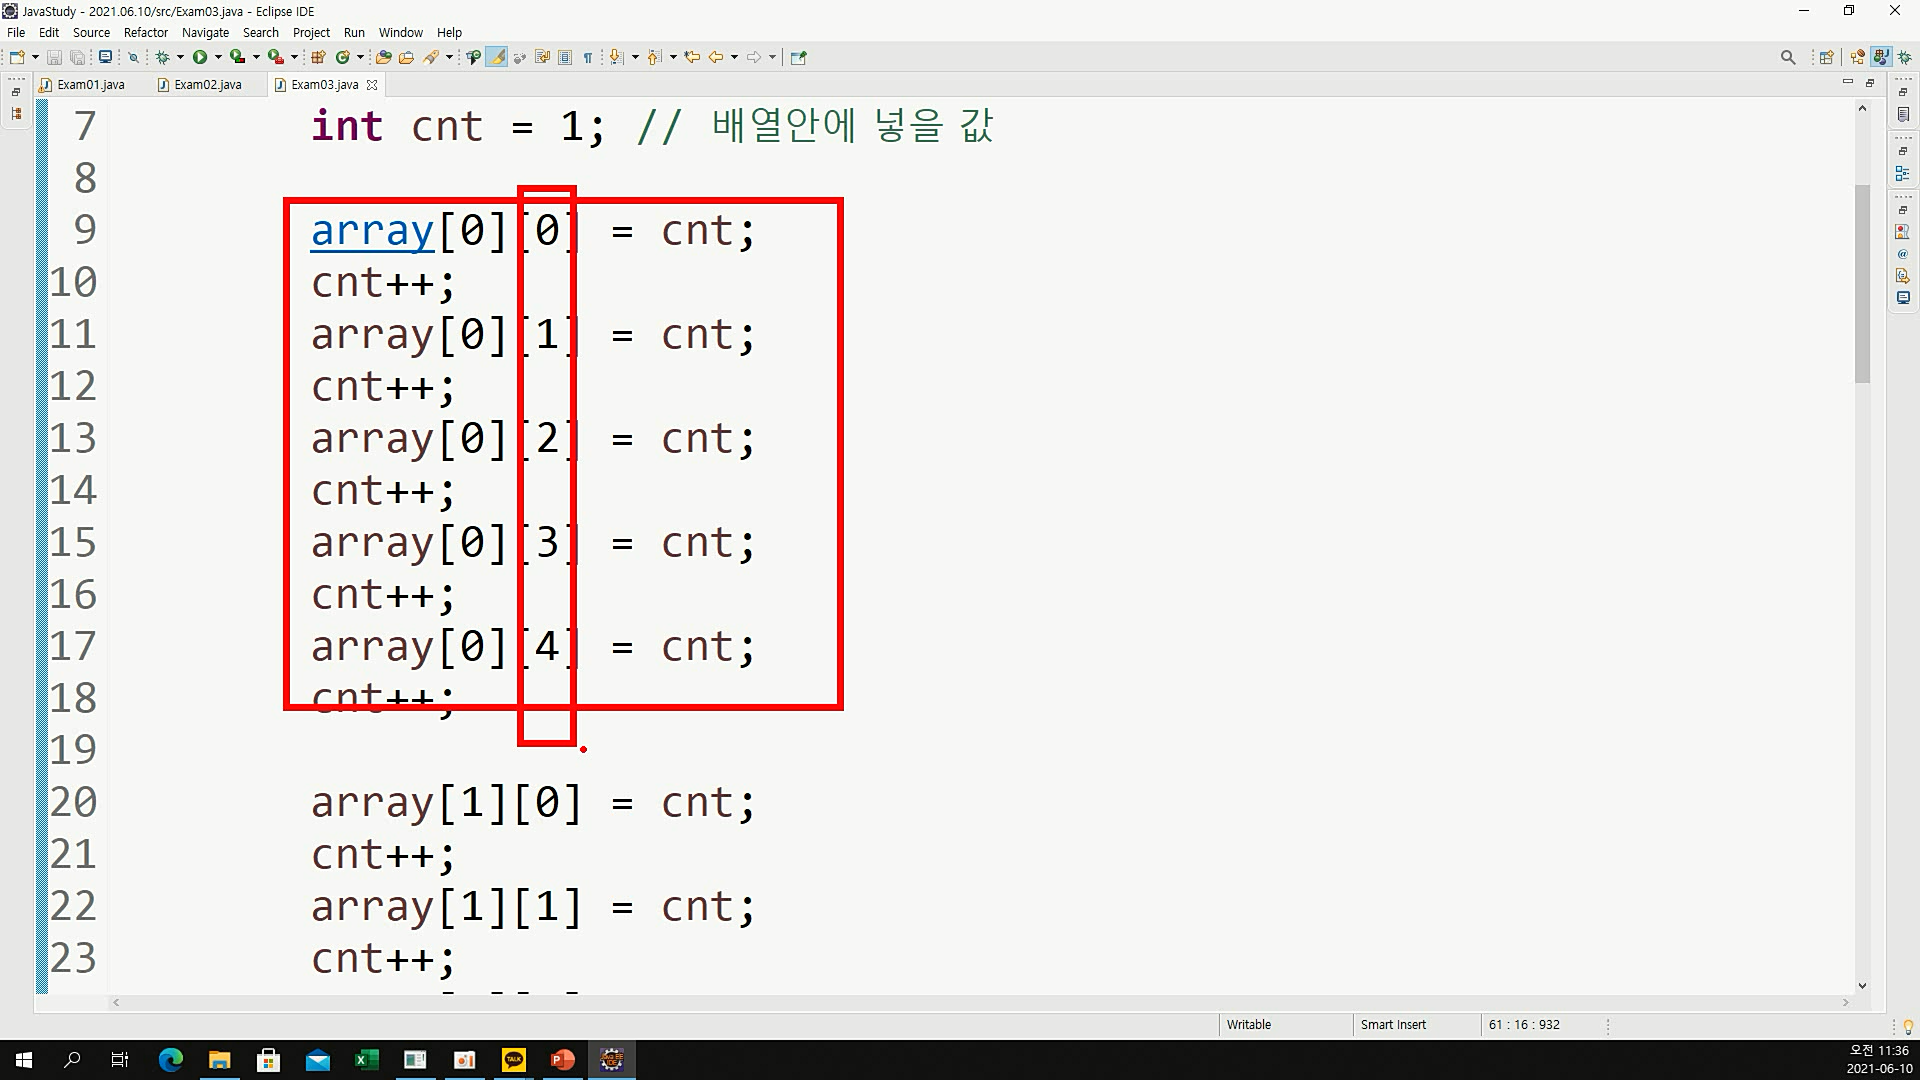Open the Java perspective button
The image size is (1920, 1080).
click(x=1881, y=57)
